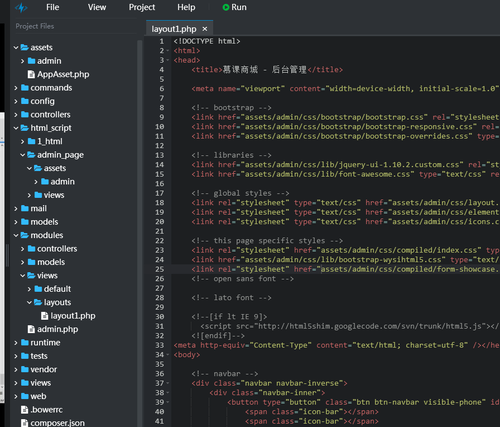500x427 pixels.
Task: Select composer.json in the project tree
Action: tap(57, 423)
